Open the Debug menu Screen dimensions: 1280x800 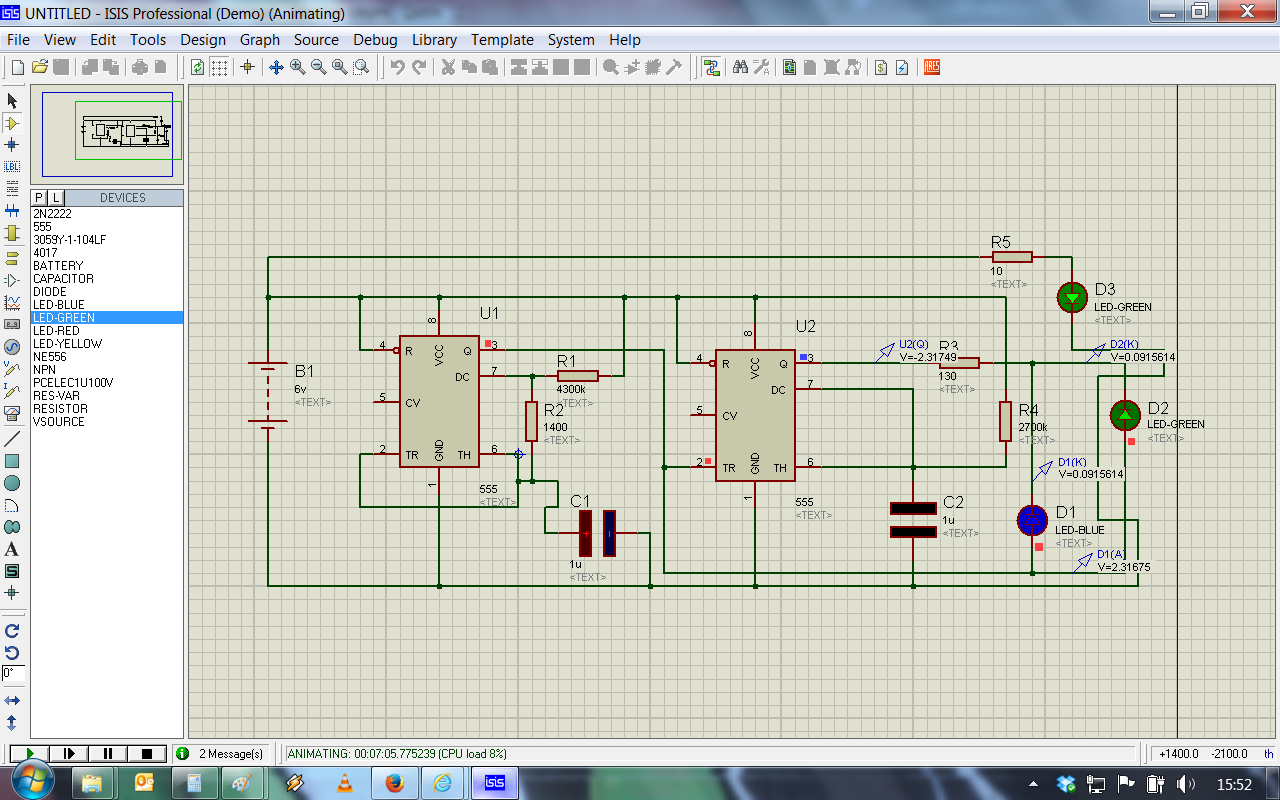(x=375, y=40)
